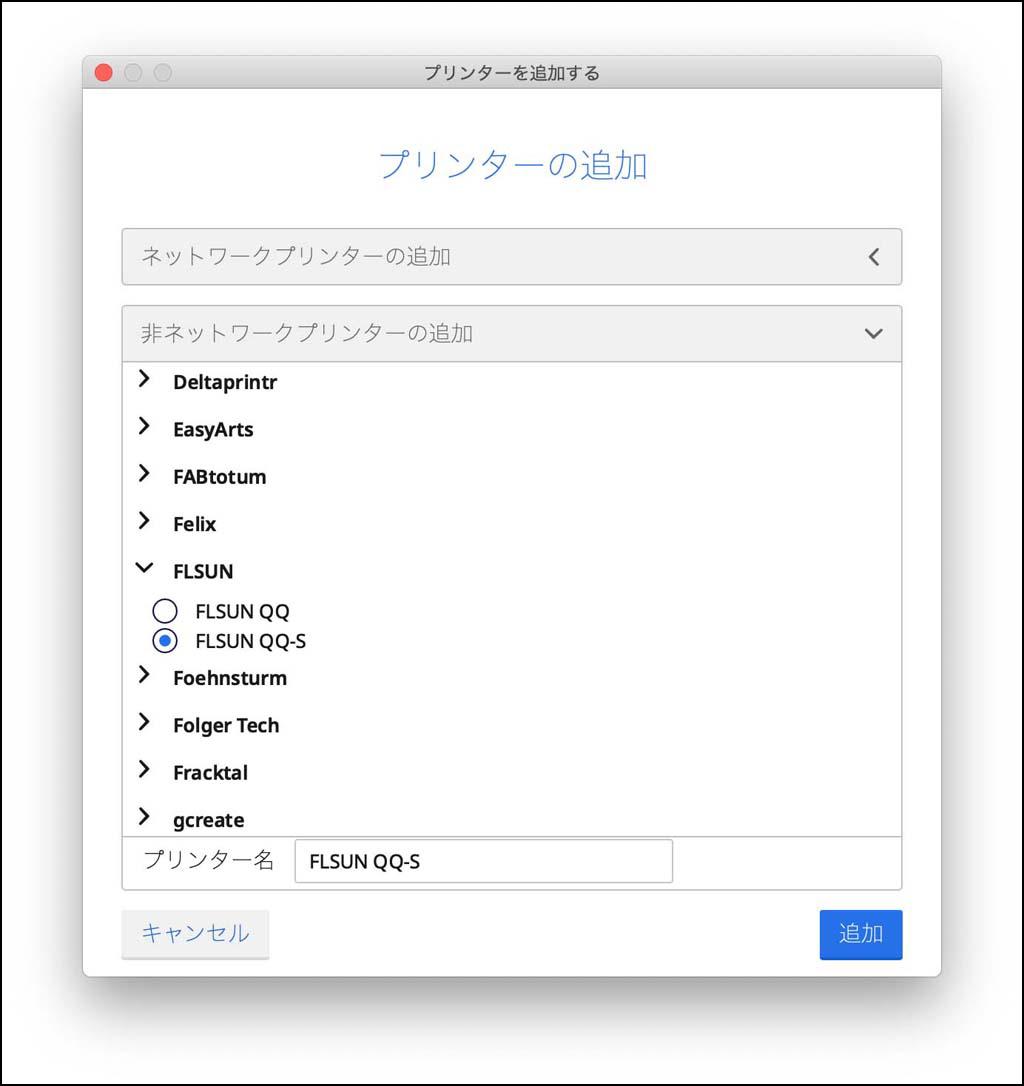Click the FLSUN group label text
The image size is (1024, 1086).
[203, 571]
